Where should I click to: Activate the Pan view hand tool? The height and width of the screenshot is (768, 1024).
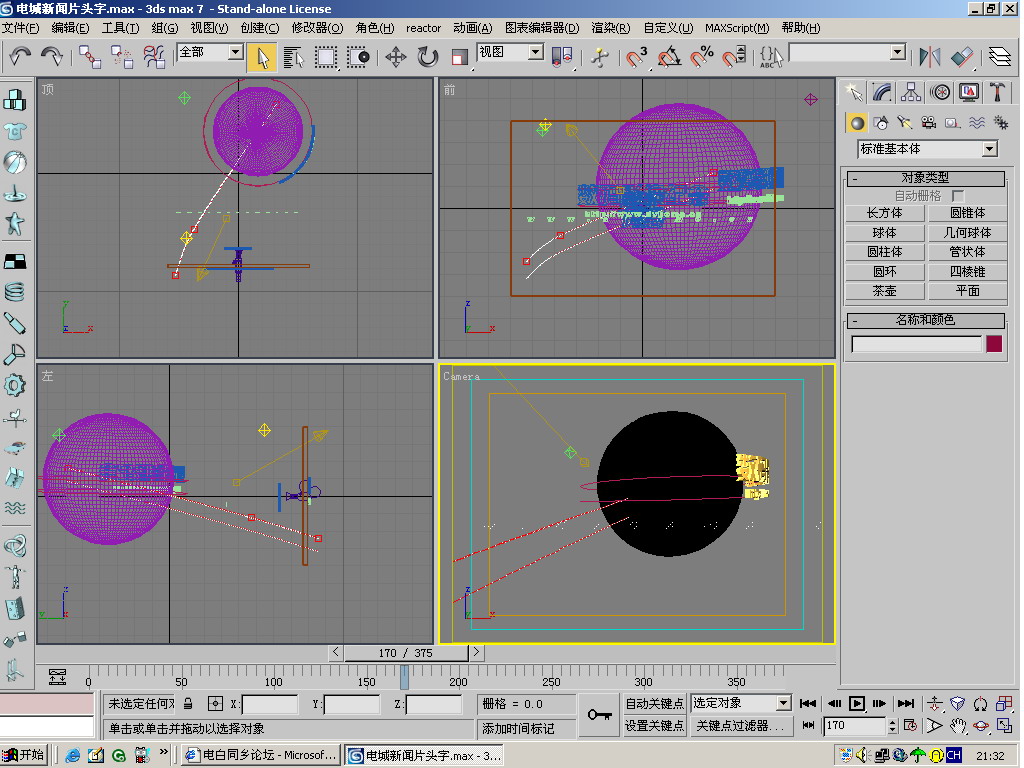957,725
